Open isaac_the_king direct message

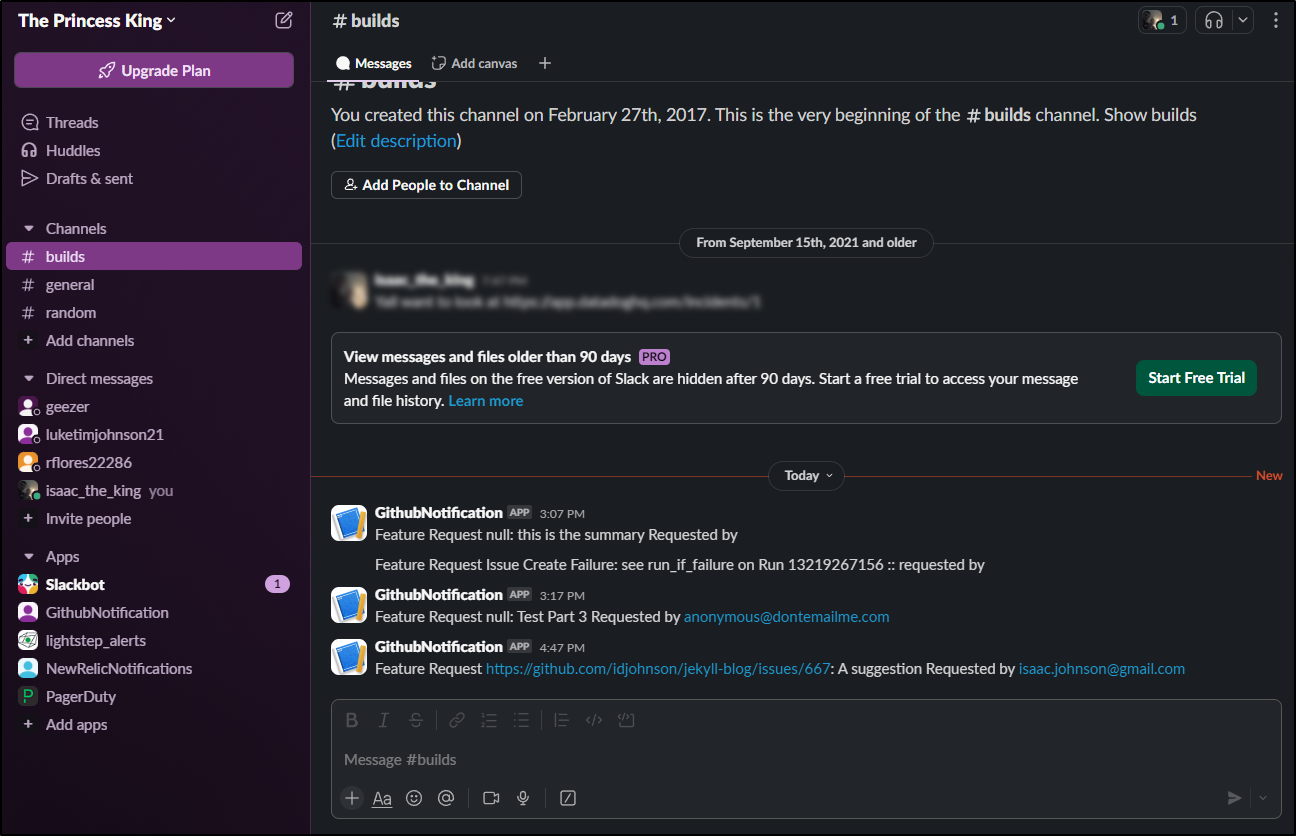(154, 490)
